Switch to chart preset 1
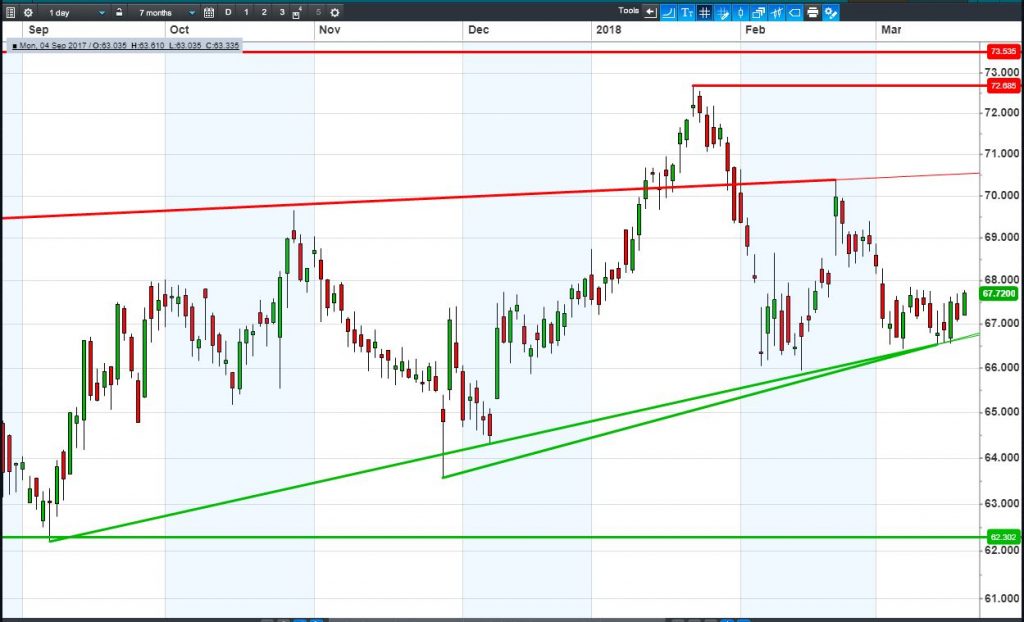 click(x=246, y=12)
